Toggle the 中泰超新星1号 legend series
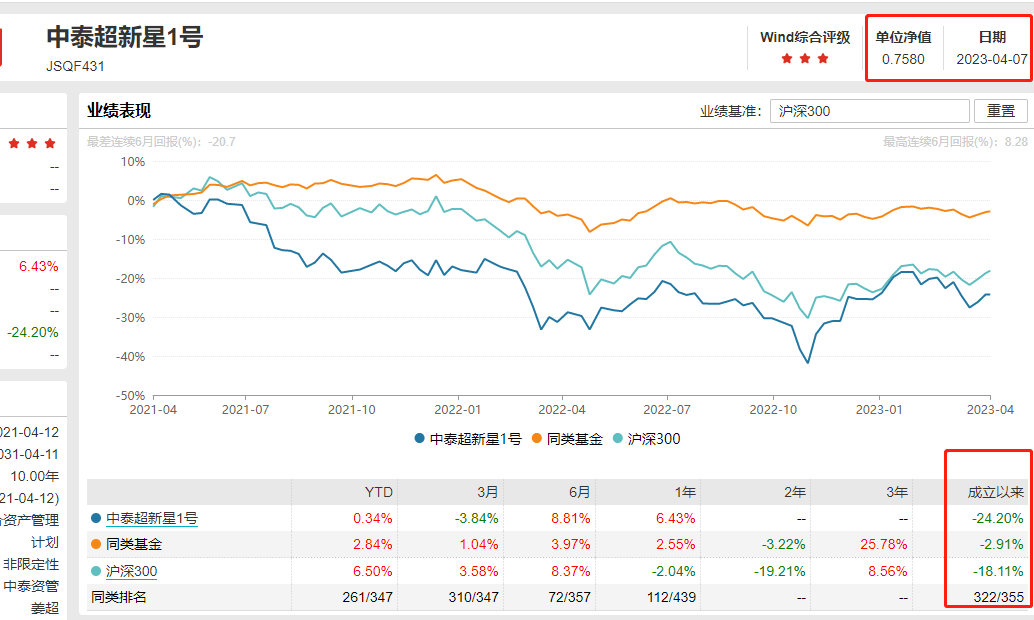 point(467,439)
